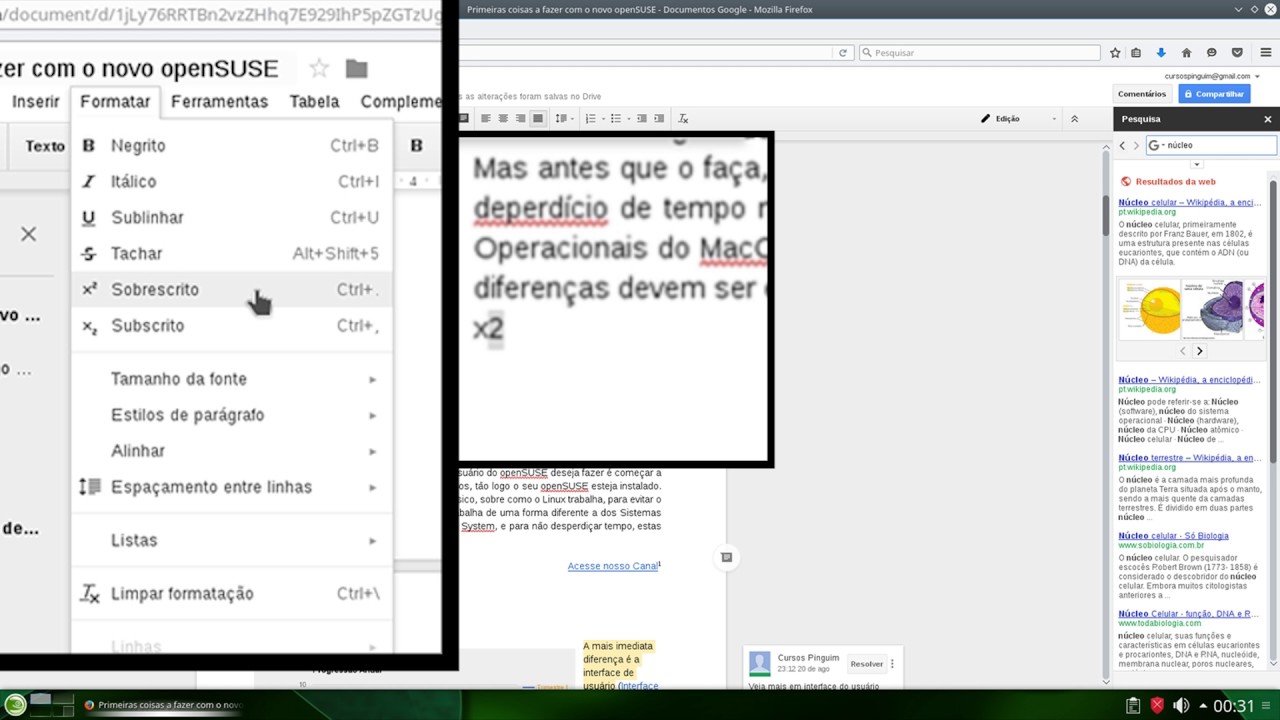Click the blue Compartilhar button

[x=1213, y=94]
